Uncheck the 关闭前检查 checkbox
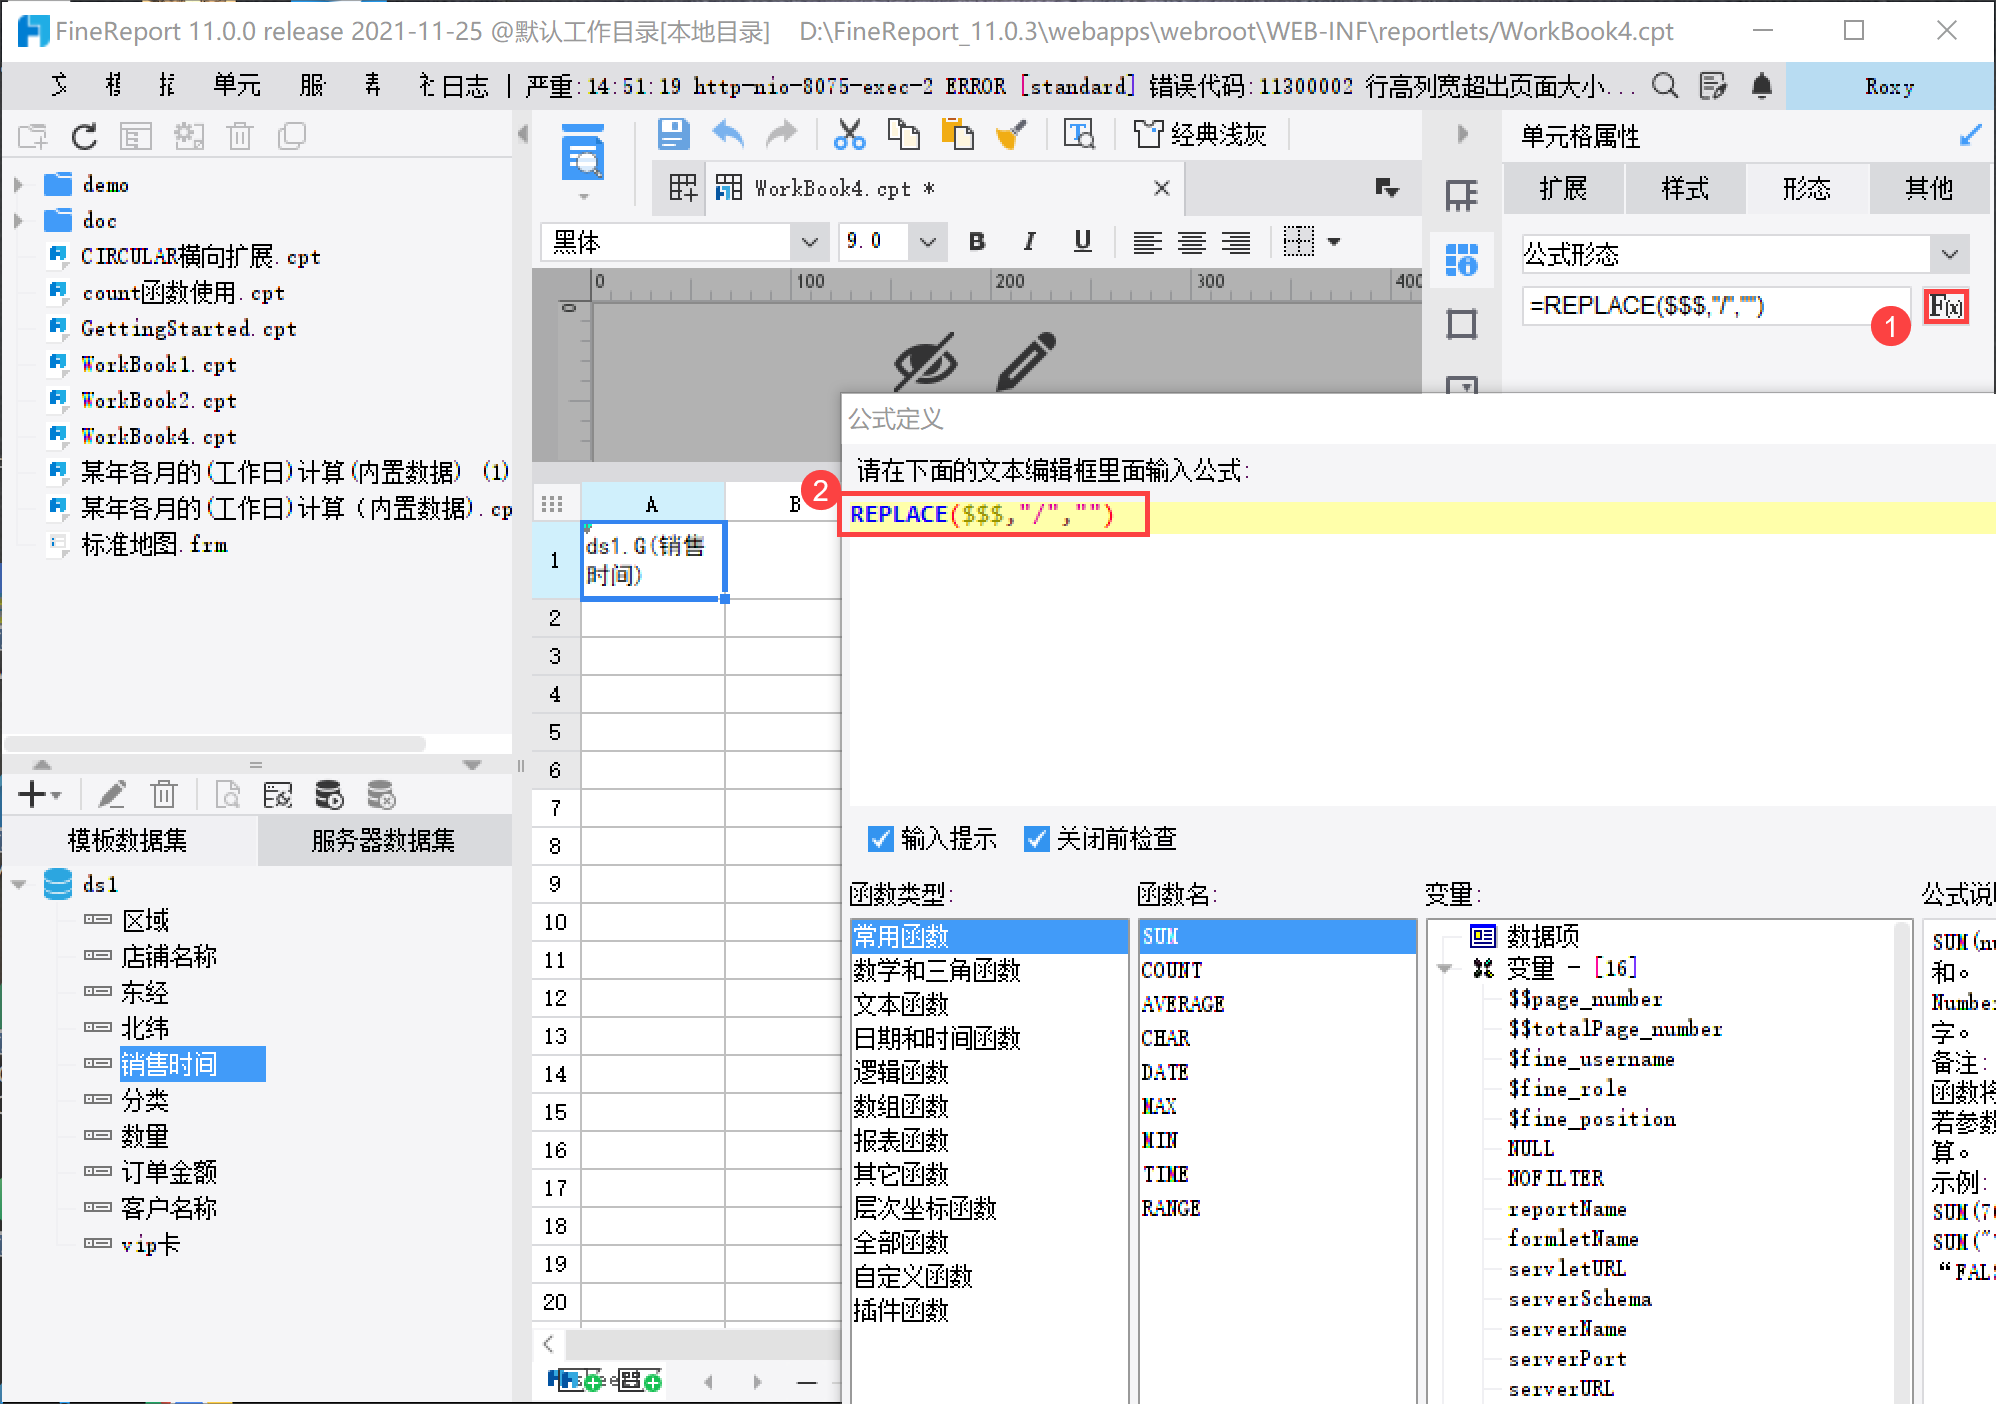This screenshot has height=1404, width=1996. (x=1037, y=838)
